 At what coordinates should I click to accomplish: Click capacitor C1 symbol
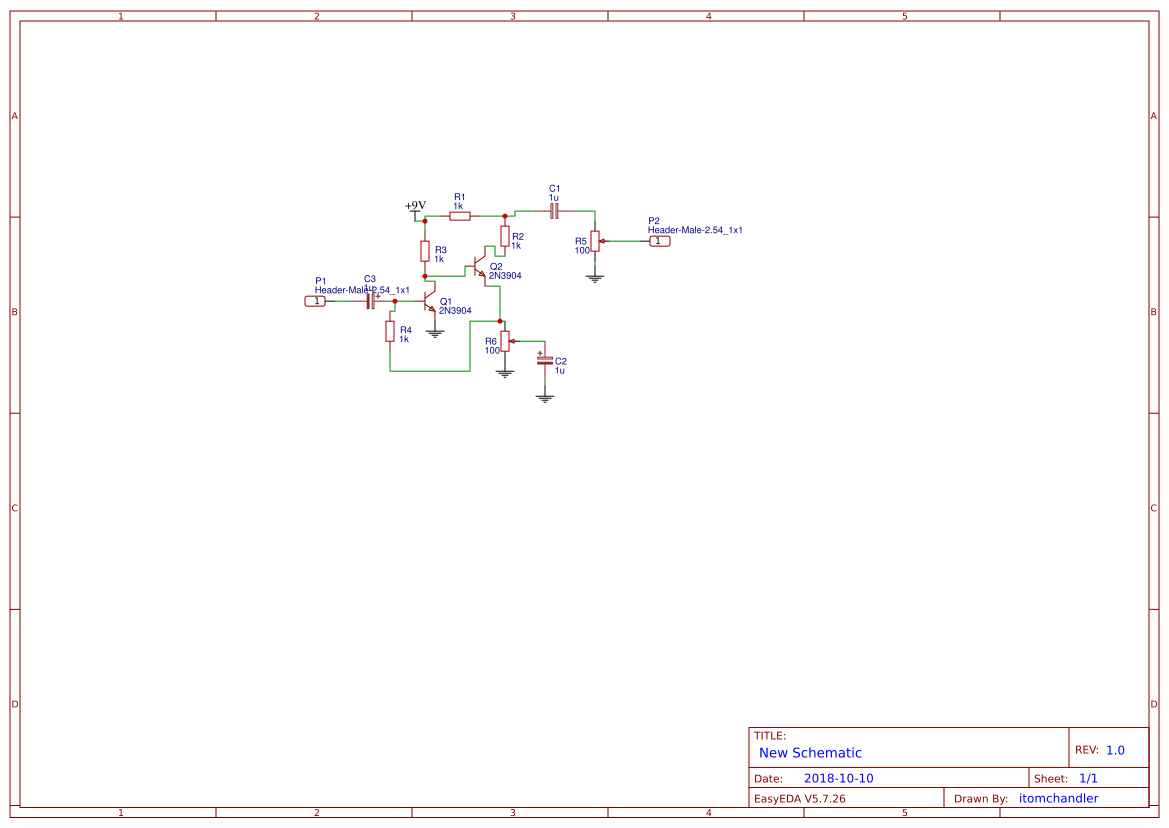(x=554, y=212)
